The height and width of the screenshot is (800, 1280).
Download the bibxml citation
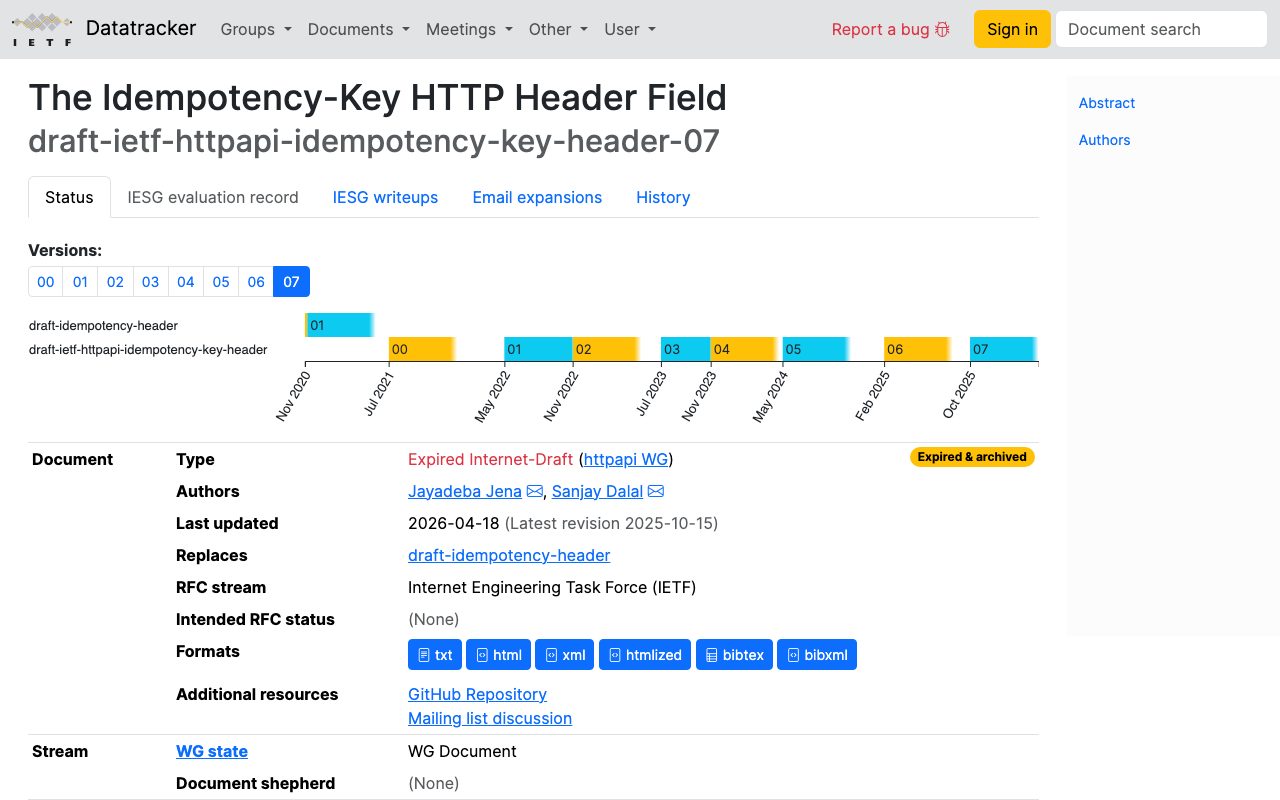click(817, 655)
